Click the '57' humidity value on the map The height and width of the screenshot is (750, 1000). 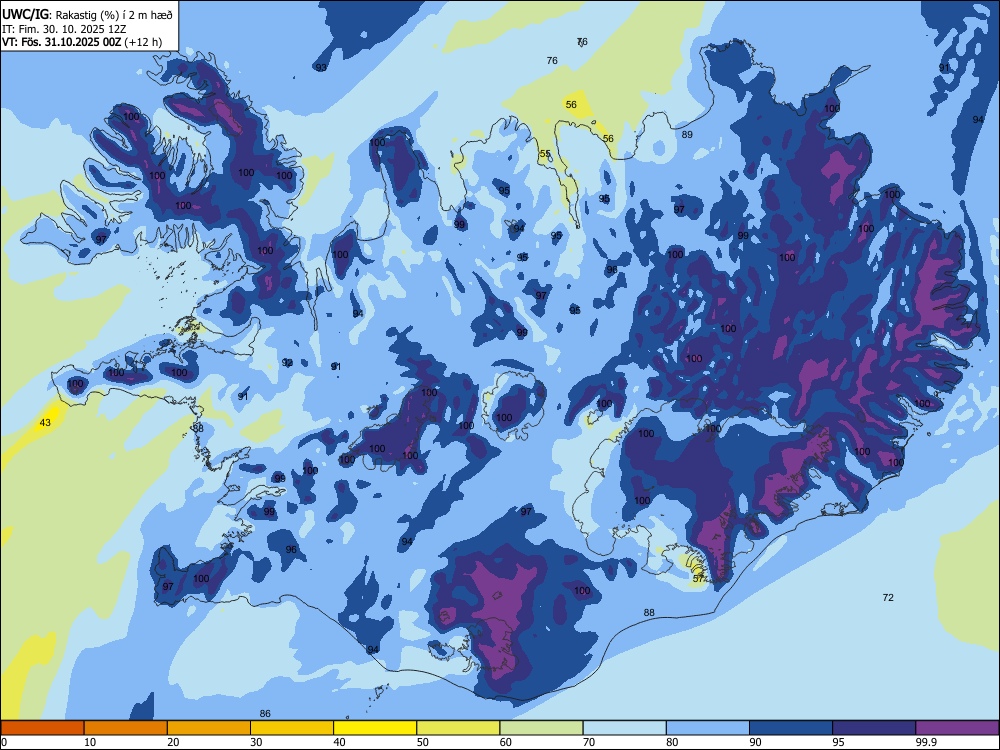tap(698, 578)
